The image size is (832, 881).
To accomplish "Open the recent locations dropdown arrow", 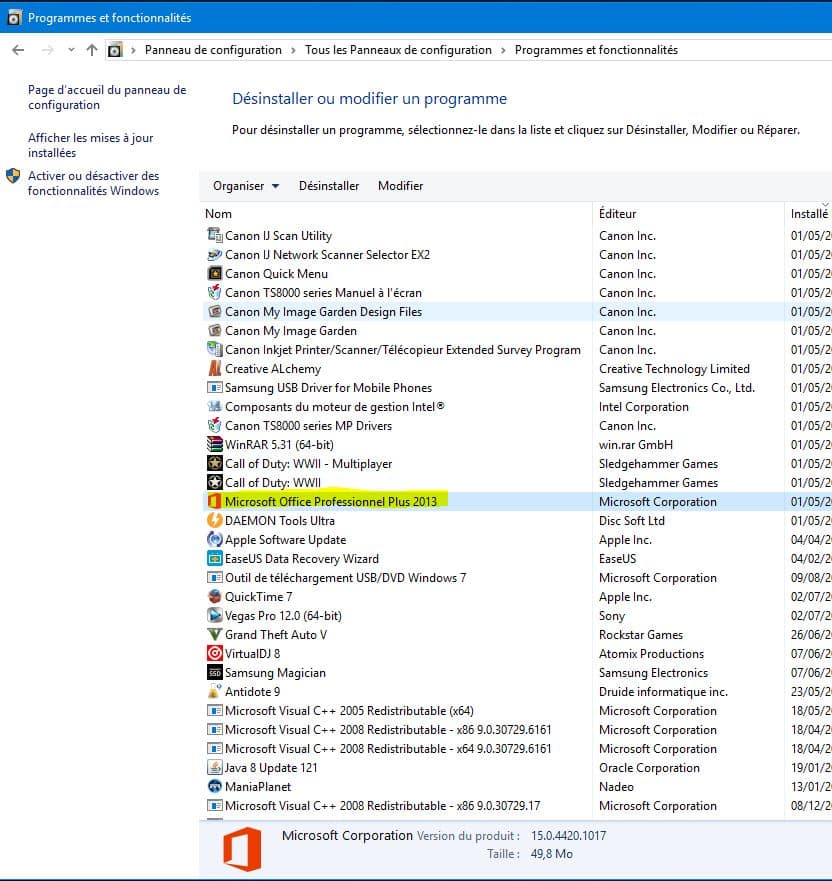I will pos(71,50).
